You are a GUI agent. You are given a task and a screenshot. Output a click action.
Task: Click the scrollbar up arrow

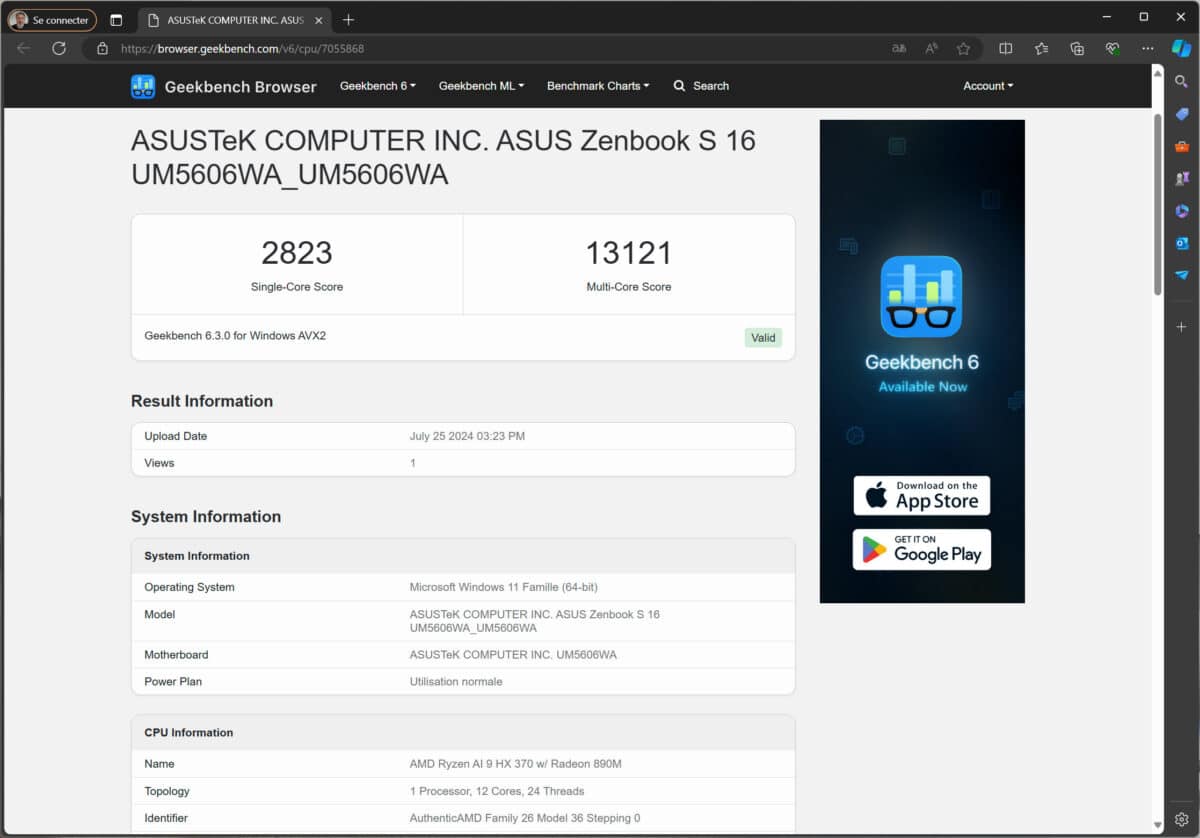pos(1158,72)
